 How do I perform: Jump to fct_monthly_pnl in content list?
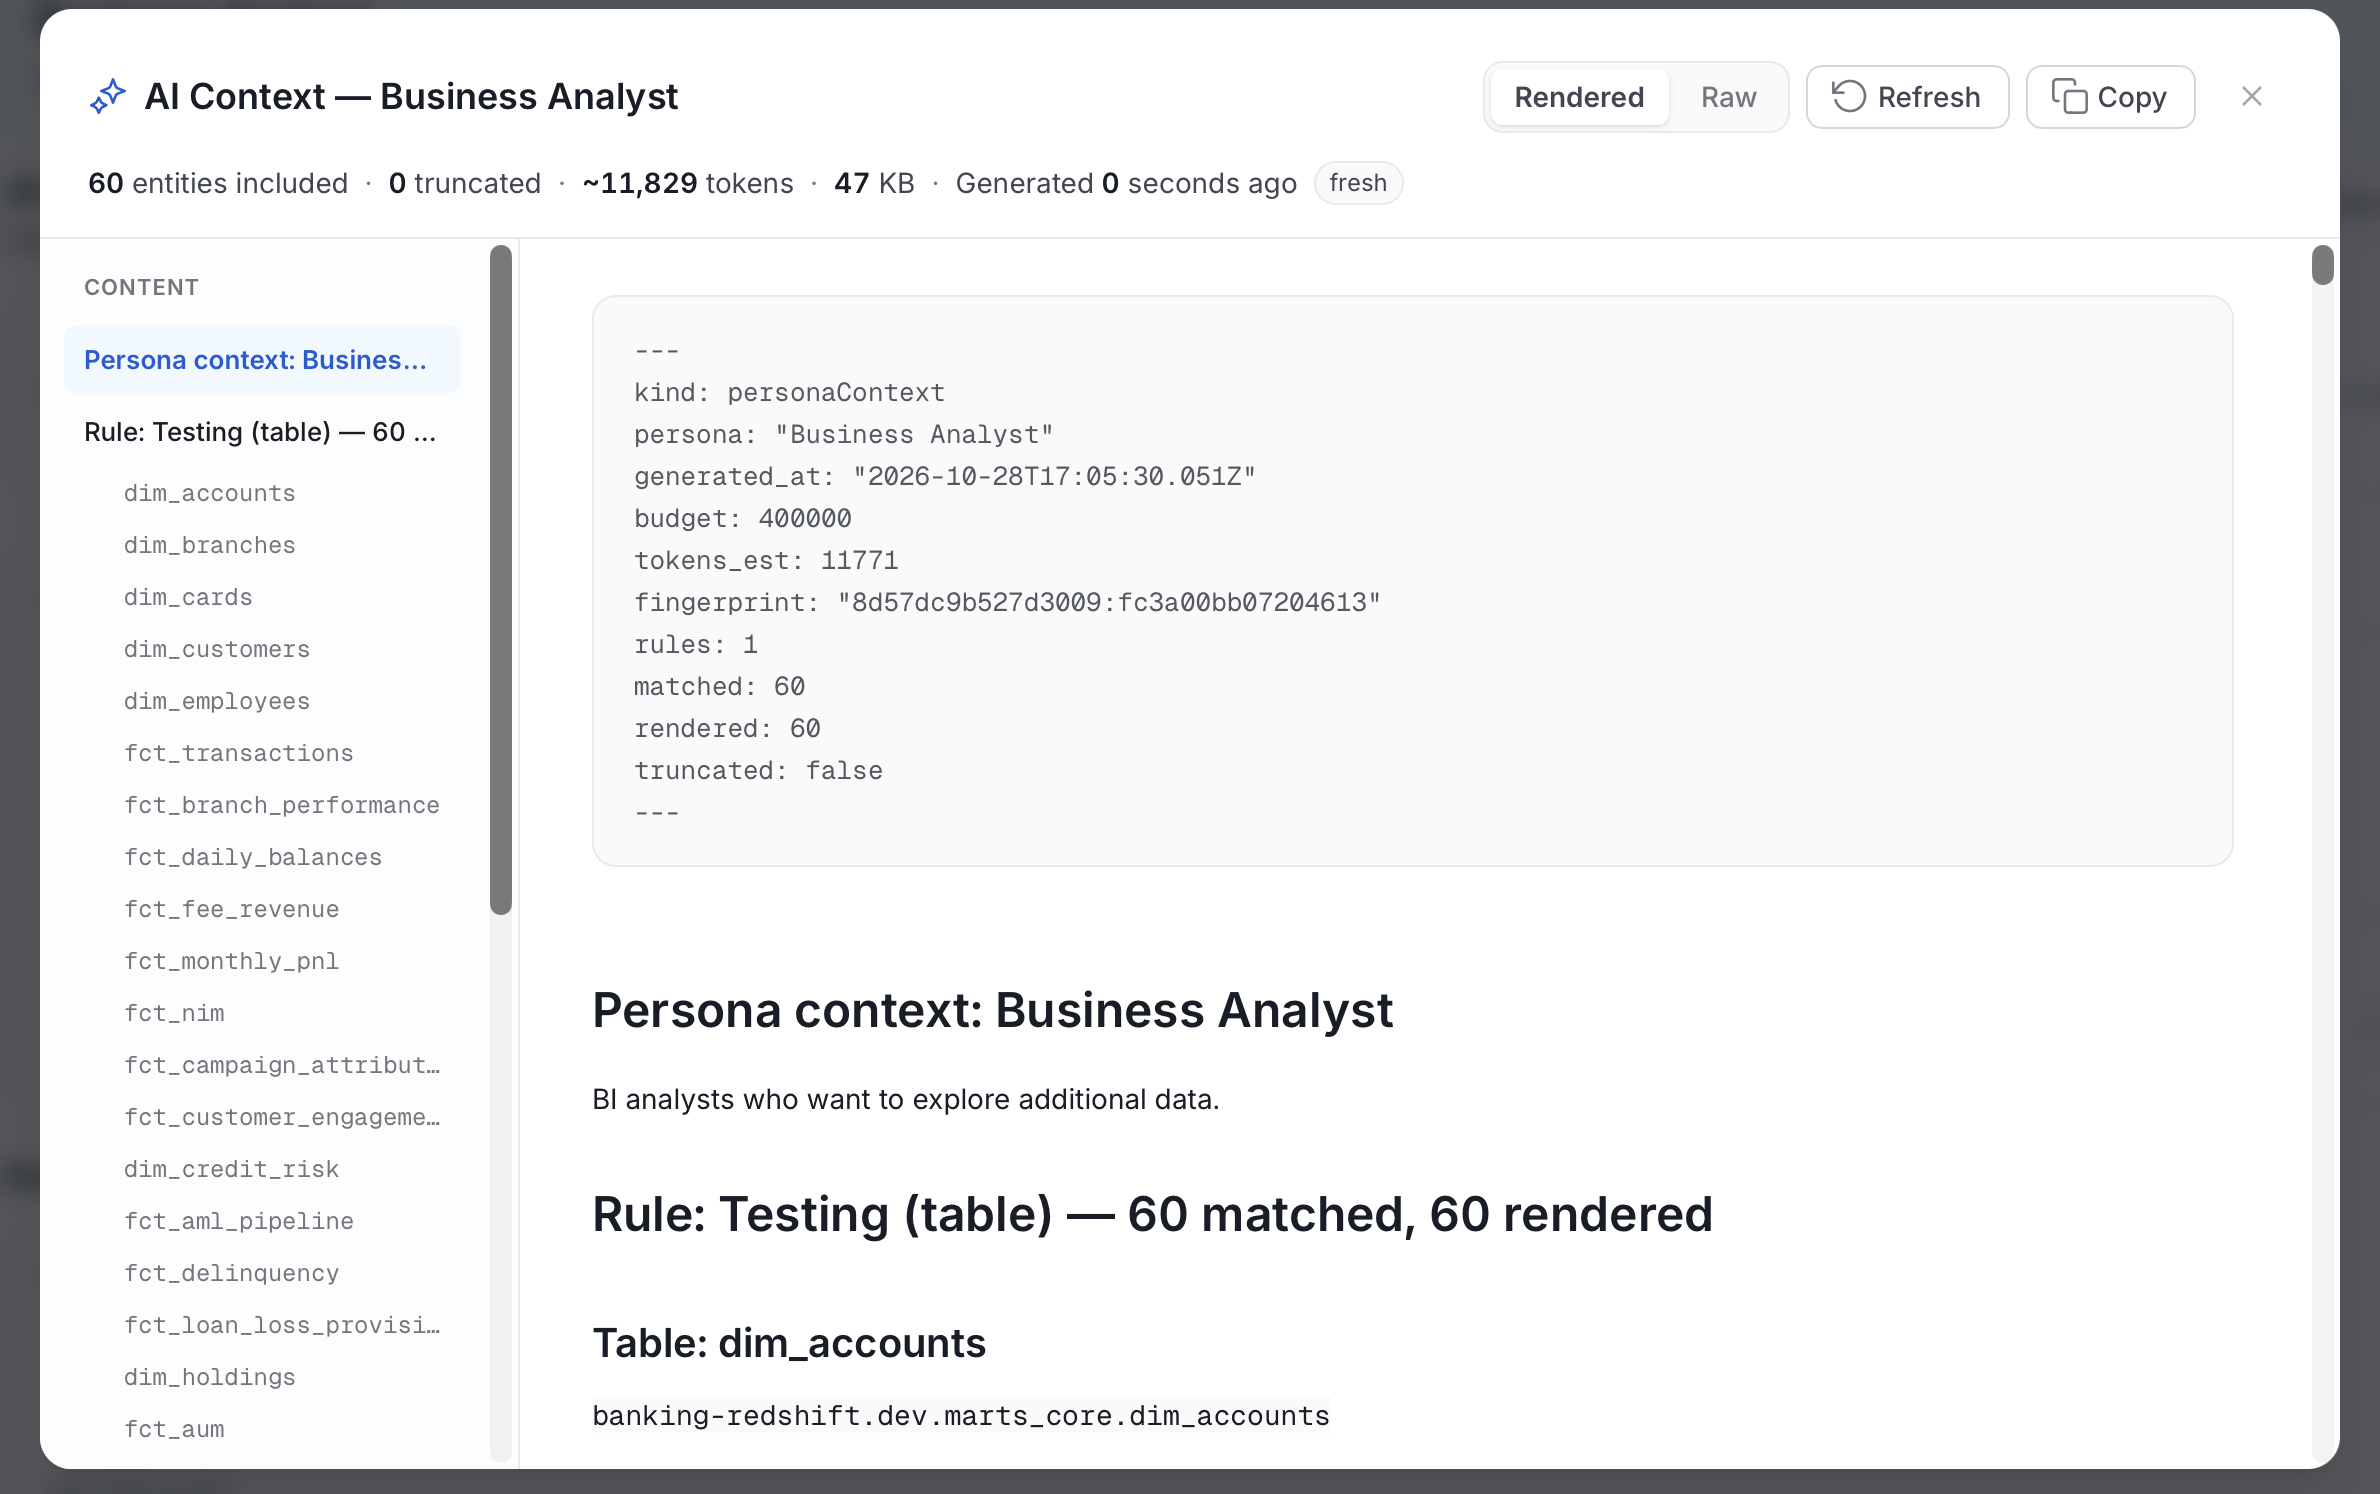[231, 961]
